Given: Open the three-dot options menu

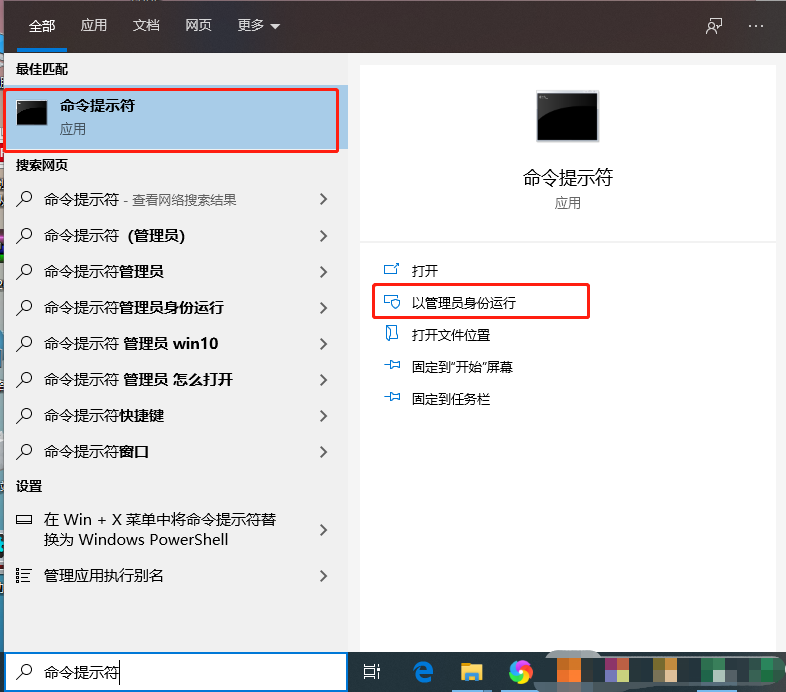Looking at the screenshot, I should pos(756,26).
